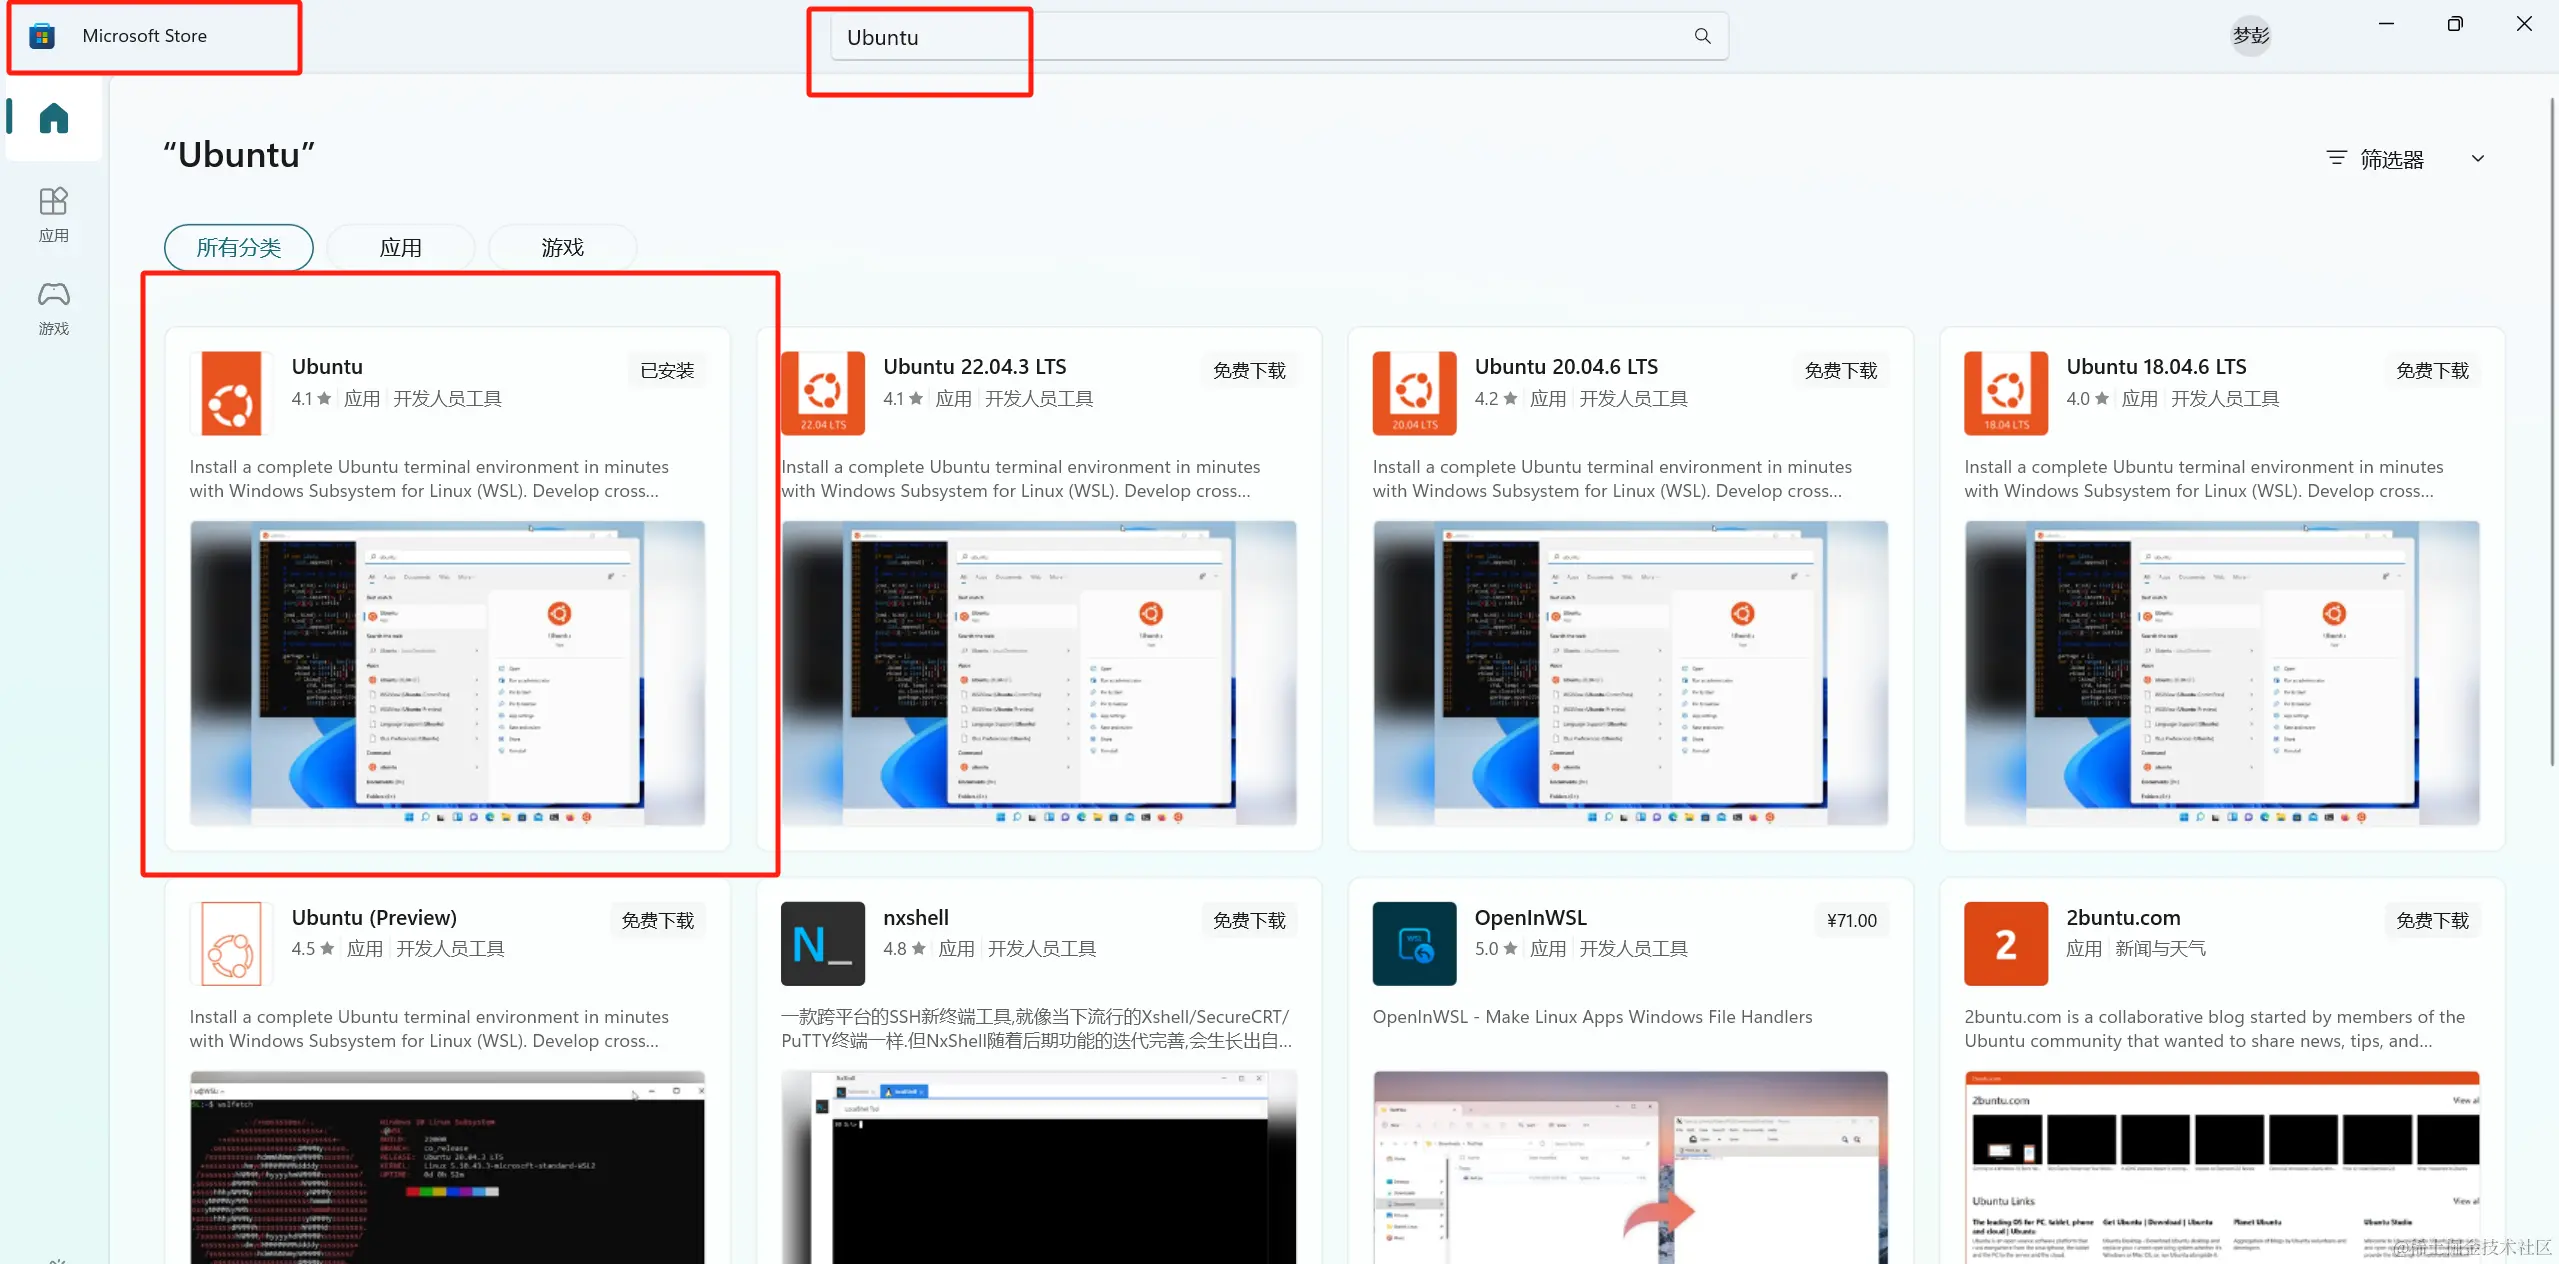The height and width of the screenshot is (1264, 2559).
Task: Click the 'nxshell' title text
Action: 916,918
